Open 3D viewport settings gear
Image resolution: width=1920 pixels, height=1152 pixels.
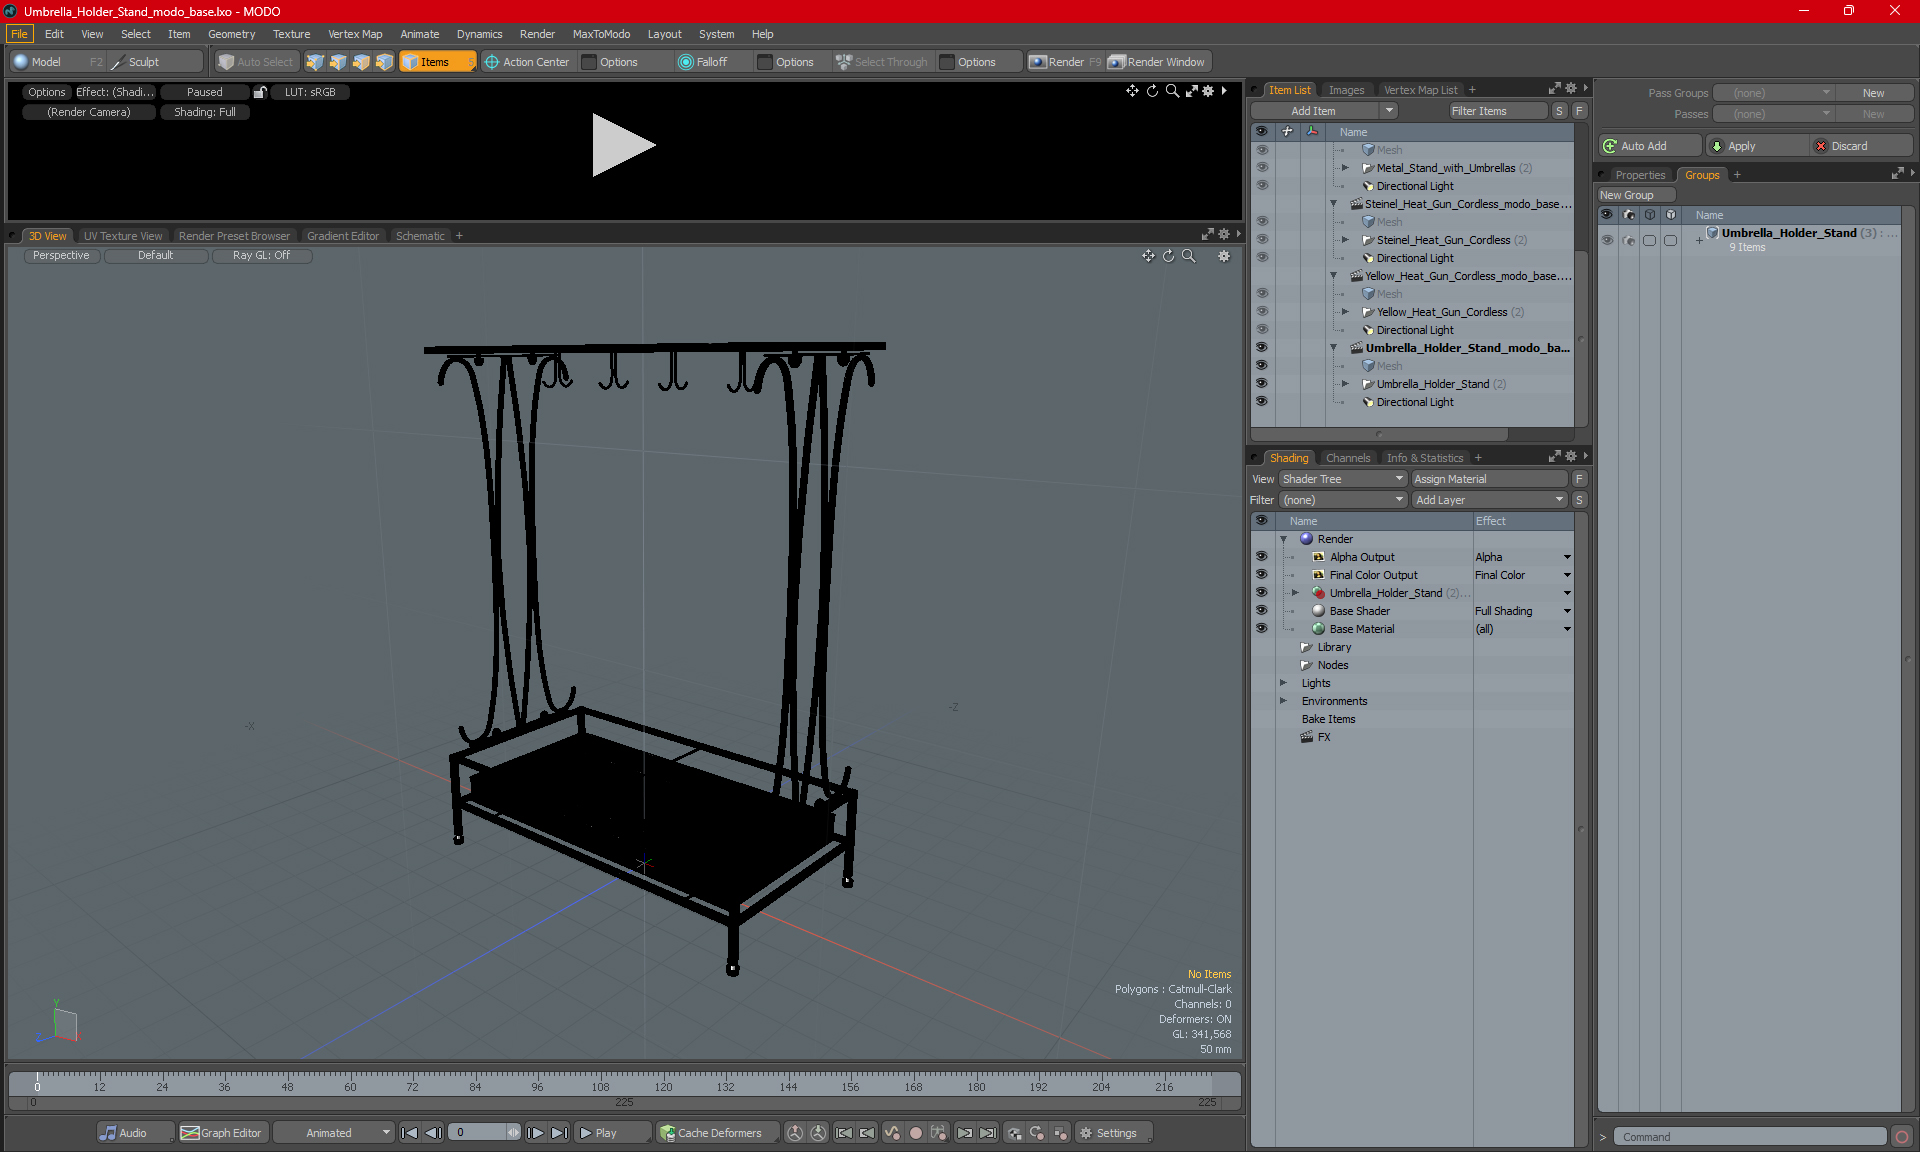click(x=1224, y=256)
